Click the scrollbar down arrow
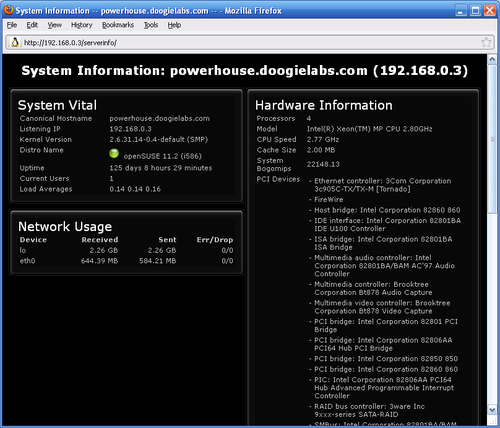 pos(492,409)
